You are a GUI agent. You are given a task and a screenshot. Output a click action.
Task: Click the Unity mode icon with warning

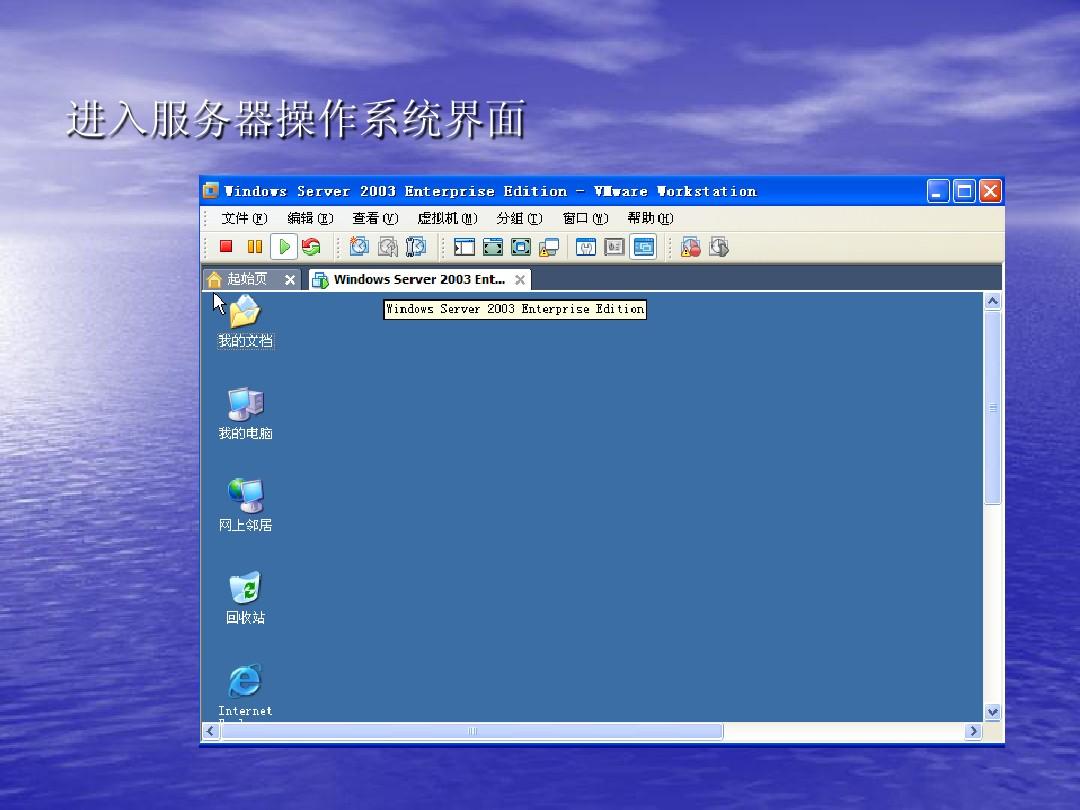point(549,247)
